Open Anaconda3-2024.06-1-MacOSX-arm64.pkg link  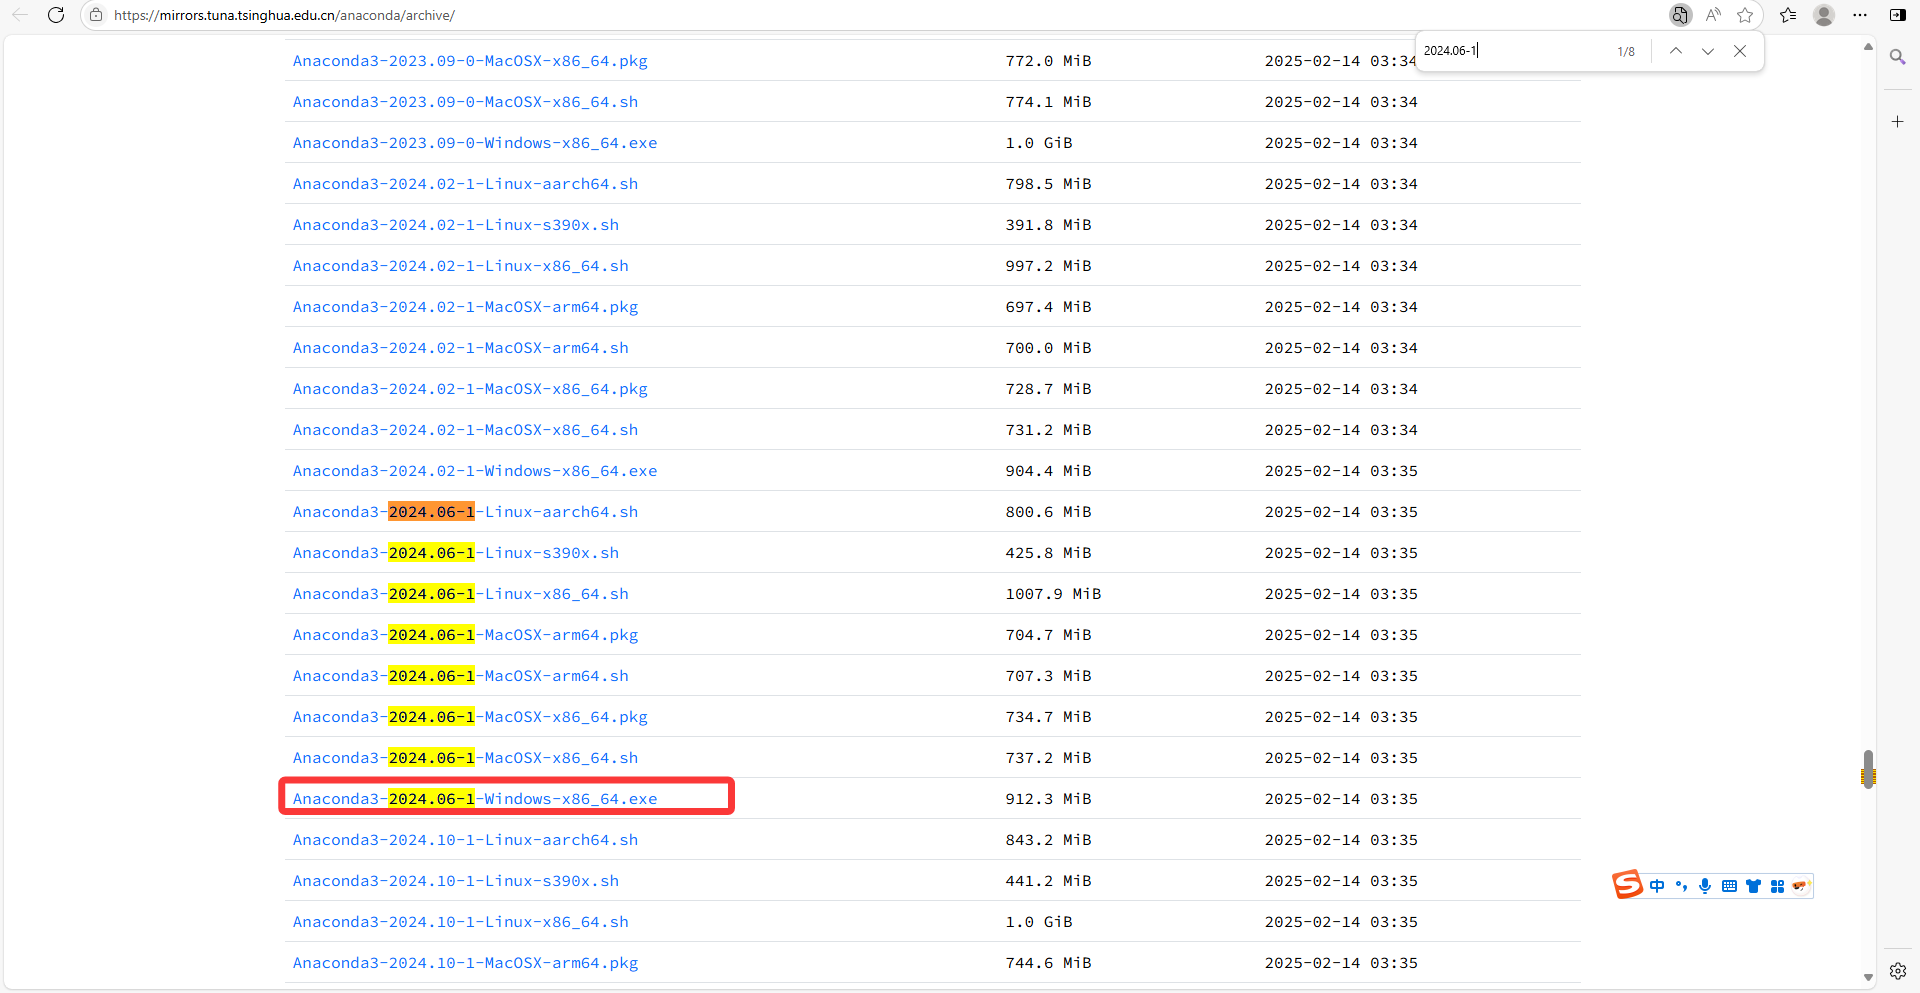pyautogui.click(x=465, y=635)
